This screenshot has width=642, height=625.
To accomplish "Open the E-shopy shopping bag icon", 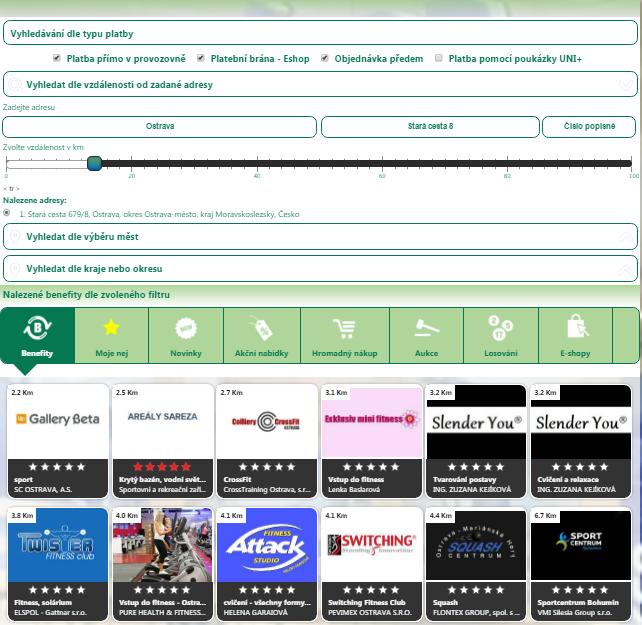I will (x=577, y=328).
